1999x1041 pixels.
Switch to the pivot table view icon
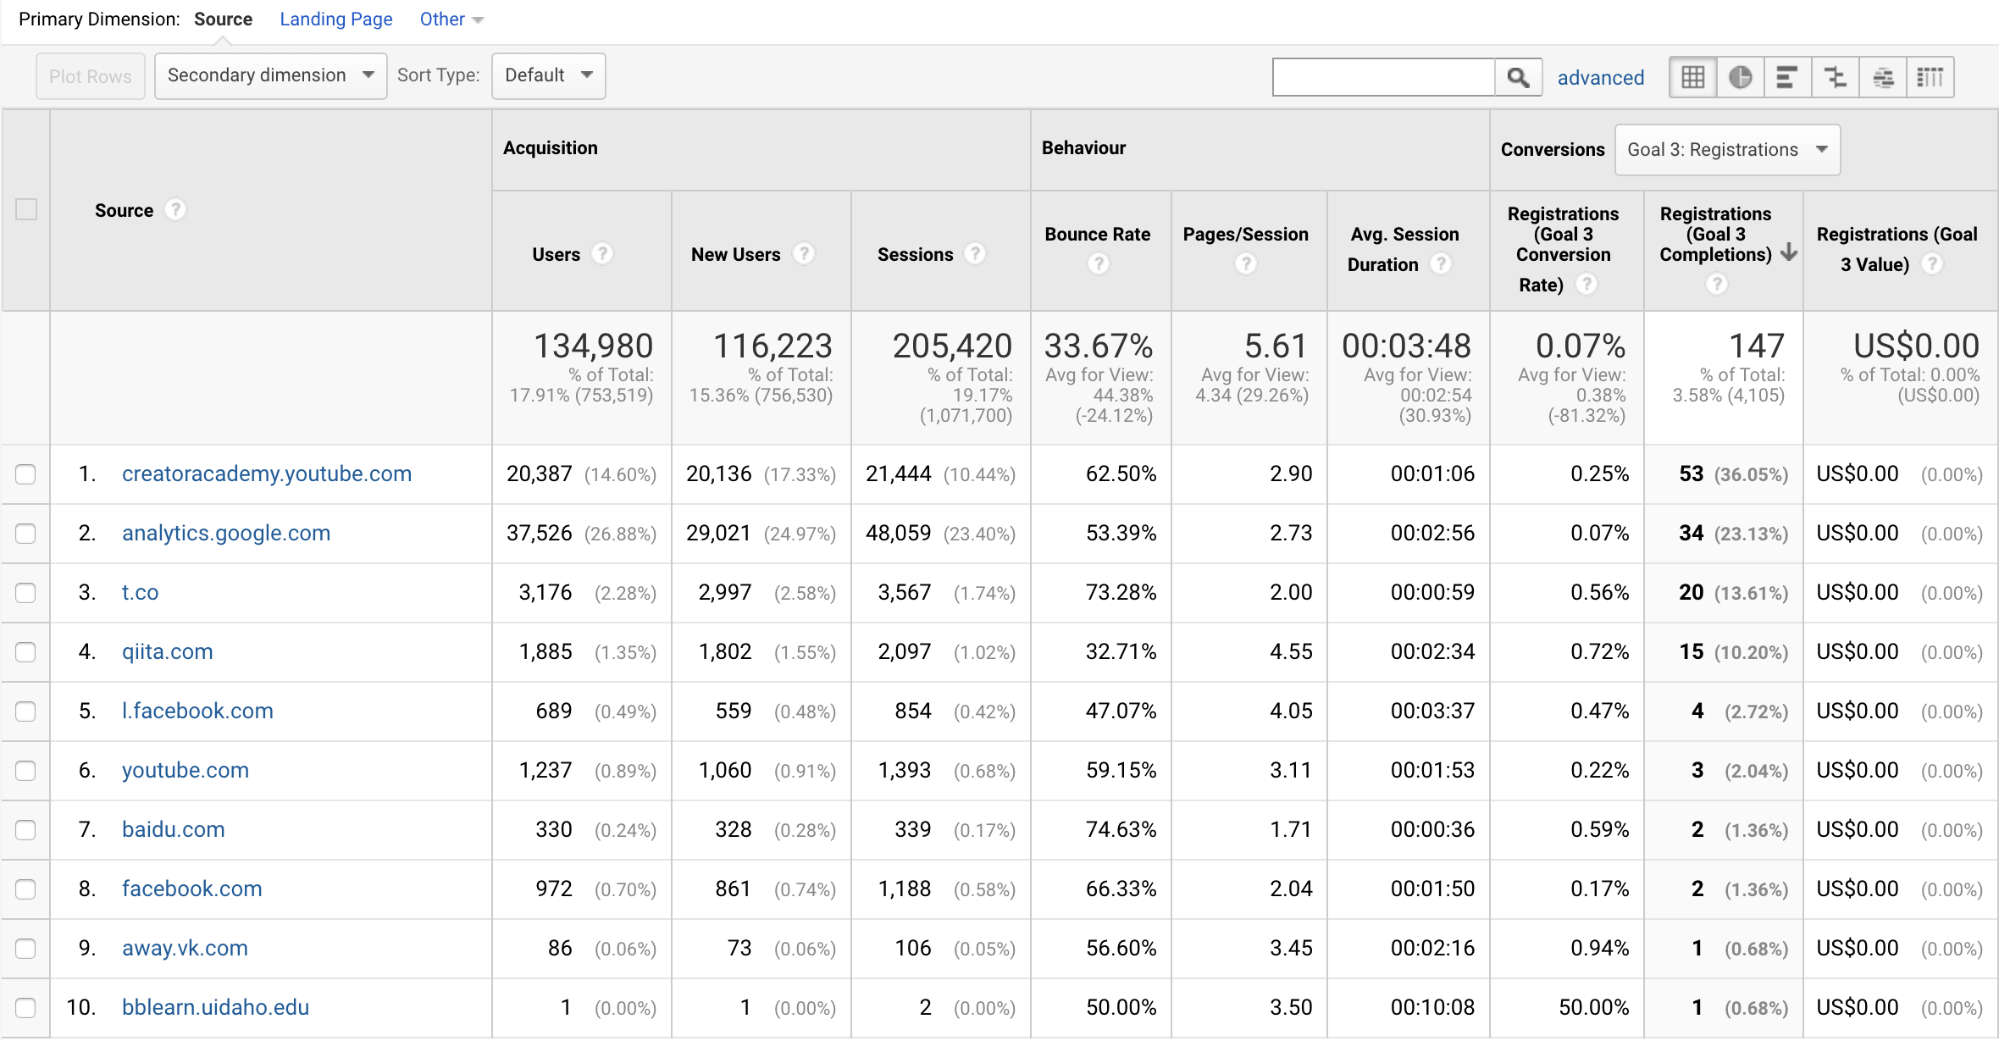click(1930, 77)
